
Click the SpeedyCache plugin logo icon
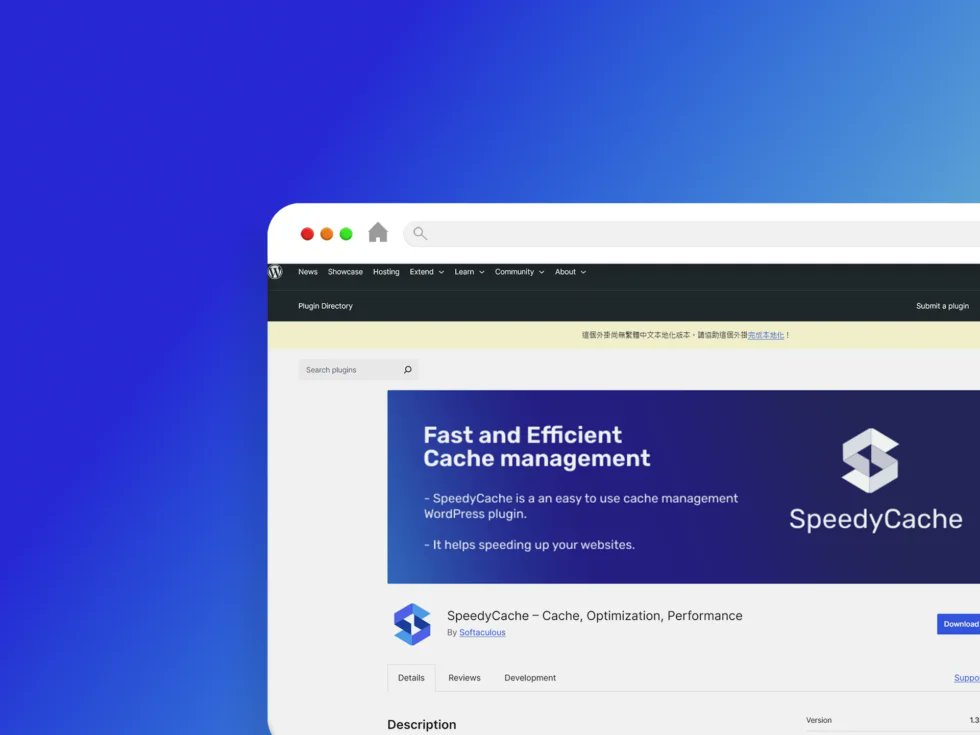[412, 624]
